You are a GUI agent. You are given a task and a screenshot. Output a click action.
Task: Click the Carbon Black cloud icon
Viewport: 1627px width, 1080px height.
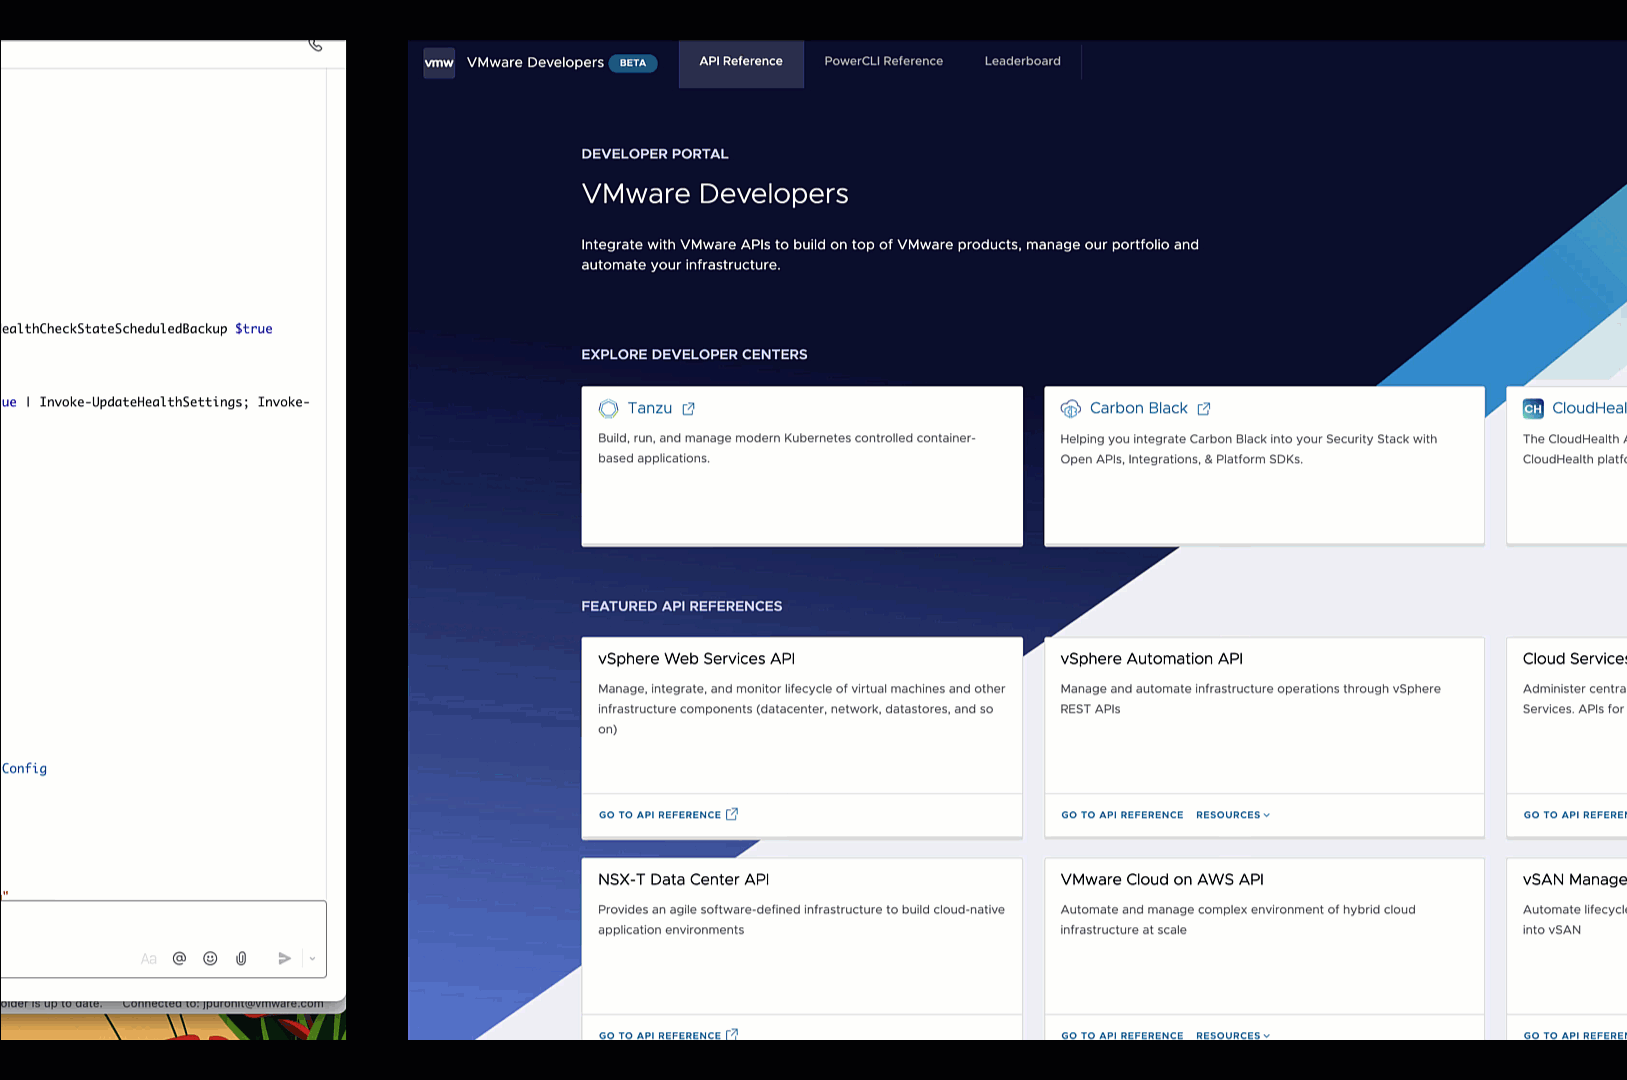[1071, 408]
